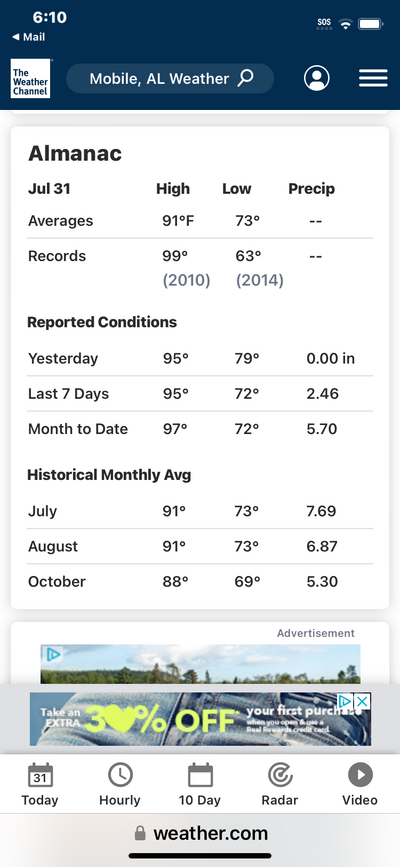The image size is (400, 867).
Task: Open The Weather Channel logo homepage
Action: (x=30, y=79)
